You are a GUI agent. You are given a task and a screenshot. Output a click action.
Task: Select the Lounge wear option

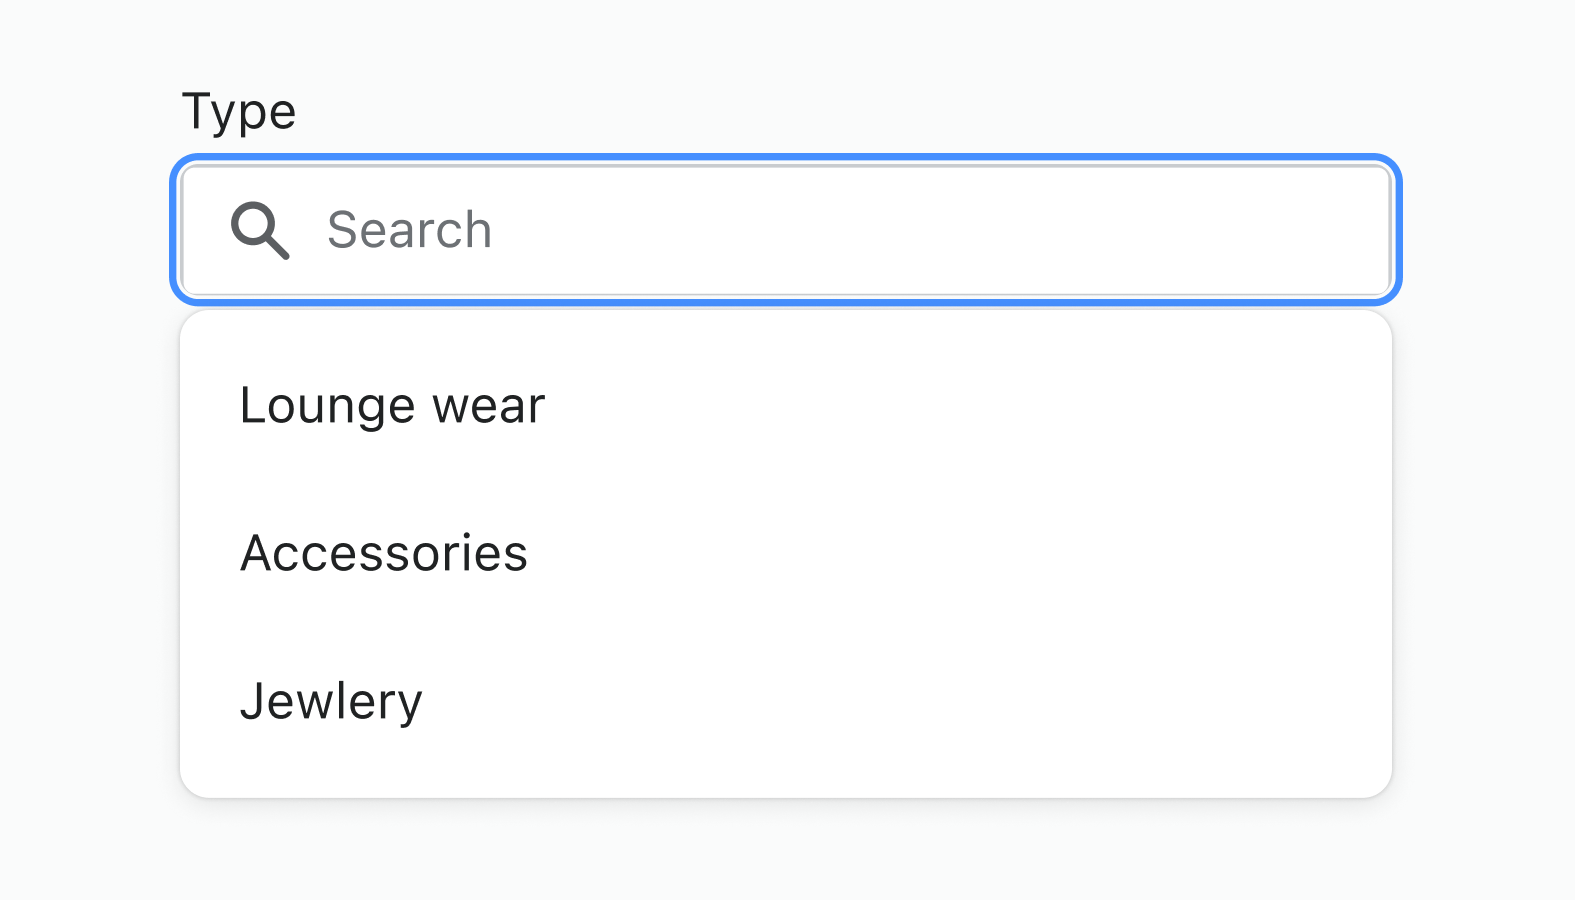pos(393,406)
